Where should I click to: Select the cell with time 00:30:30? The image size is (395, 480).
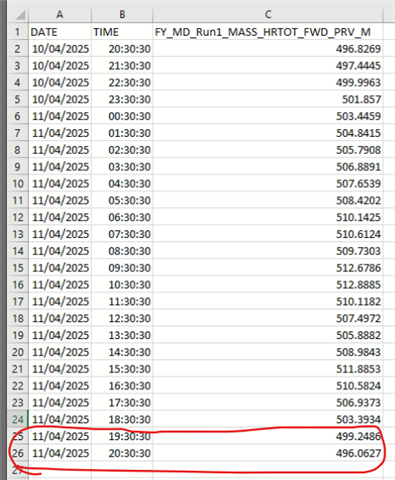point(122,116)
